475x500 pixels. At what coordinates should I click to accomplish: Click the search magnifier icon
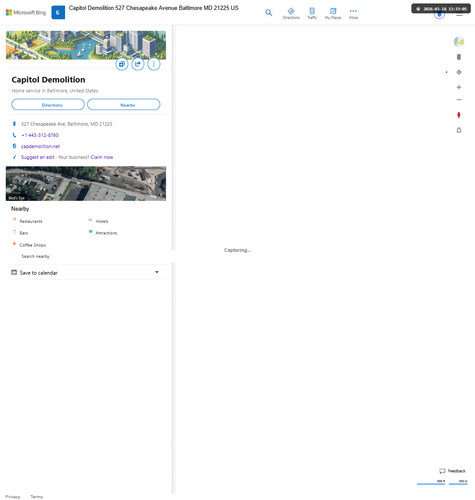268,13
